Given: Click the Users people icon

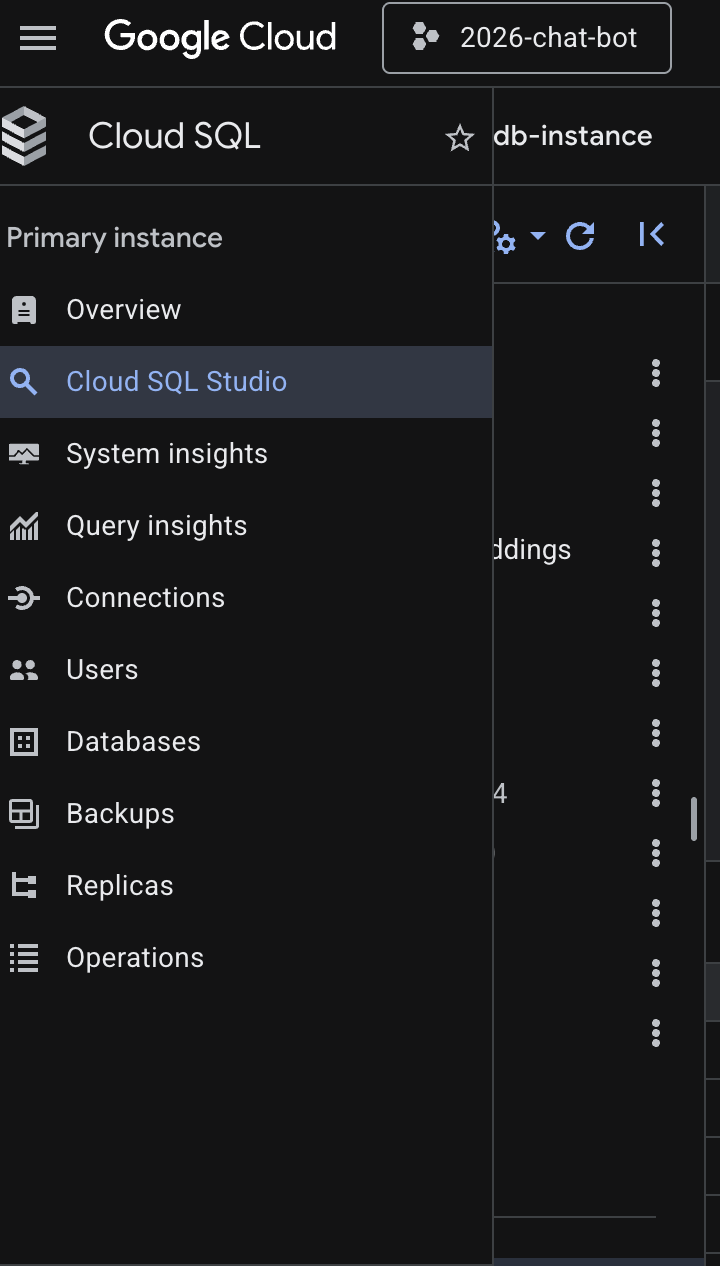Looking at the screenshot, I should coord(24,670).
